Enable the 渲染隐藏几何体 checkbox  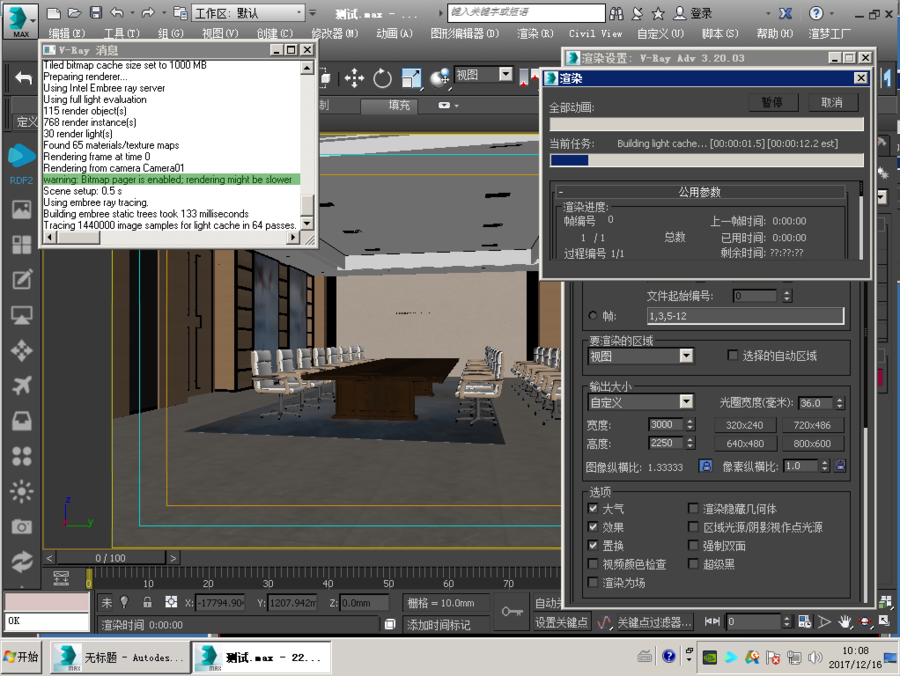coord(694,507)
